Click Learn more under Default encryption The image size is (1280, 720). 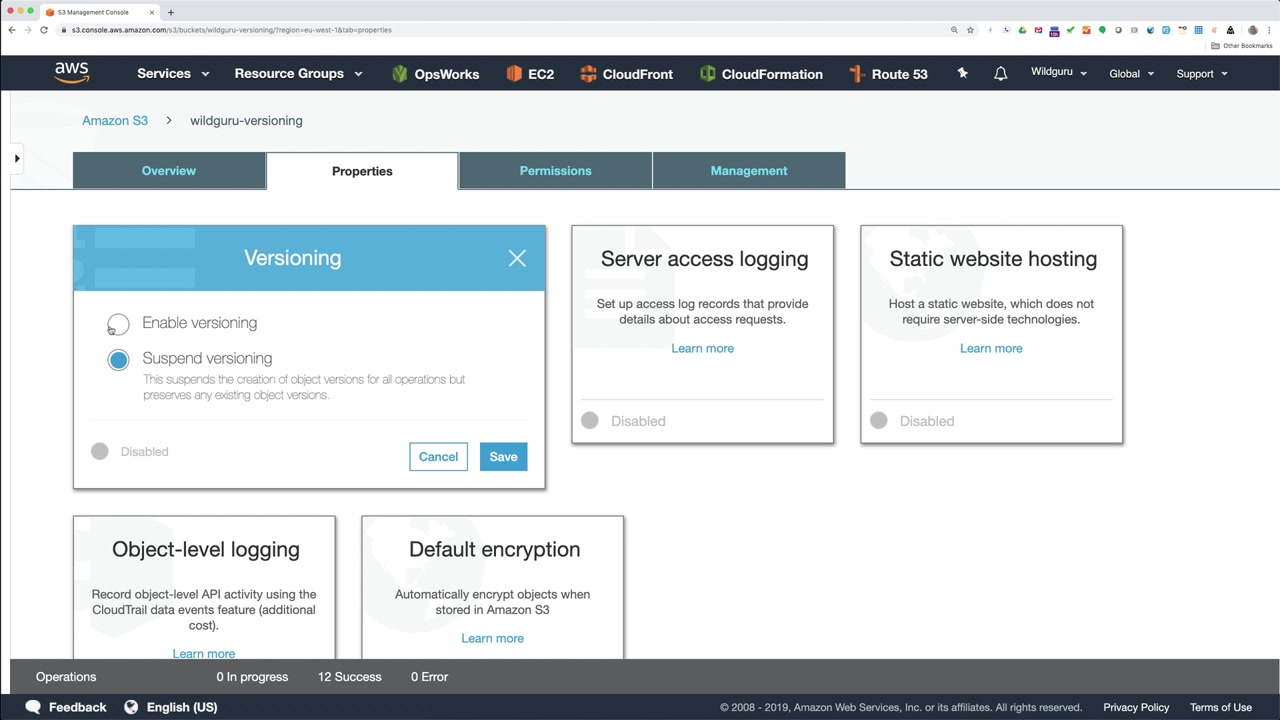point(492,638)
